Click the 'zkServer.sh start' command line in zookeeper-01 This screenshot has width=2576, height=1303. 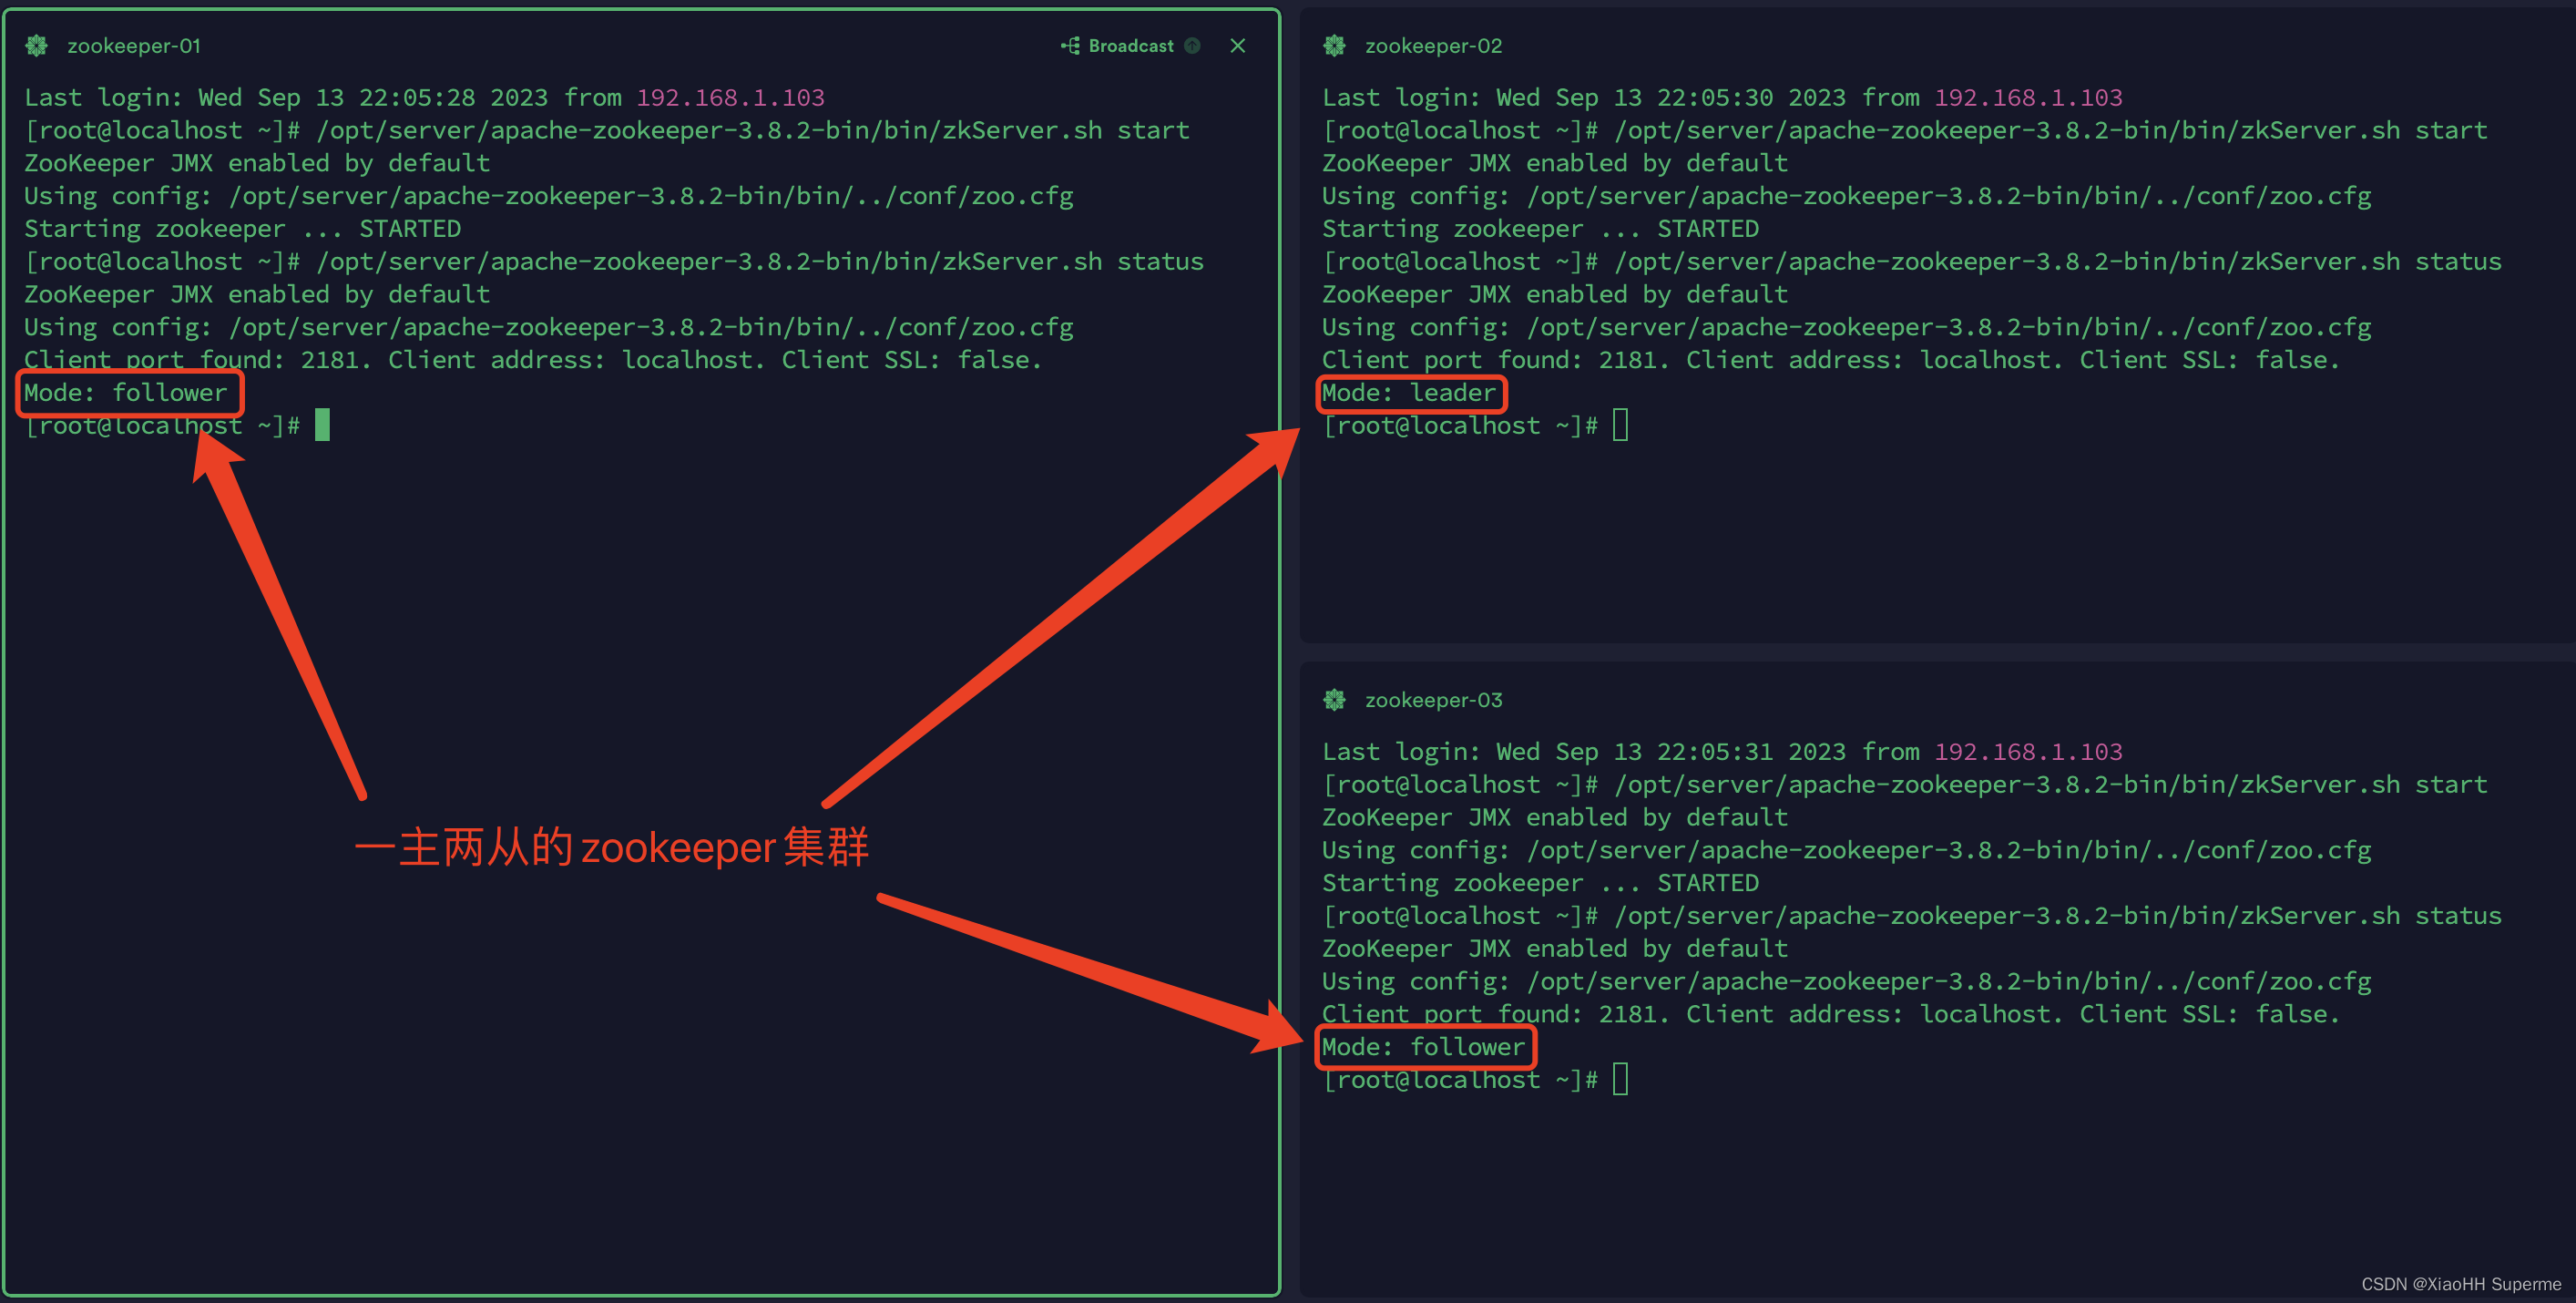[x=607, y=131]
